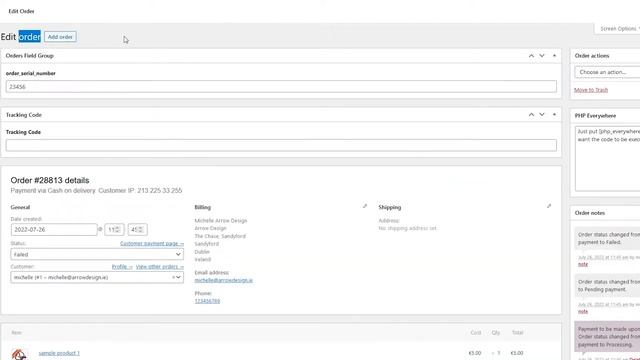Image resolution: width=640 pixels, height=360 pixels.
Task: Open the Customer selection dropdown
Action: 97,277
